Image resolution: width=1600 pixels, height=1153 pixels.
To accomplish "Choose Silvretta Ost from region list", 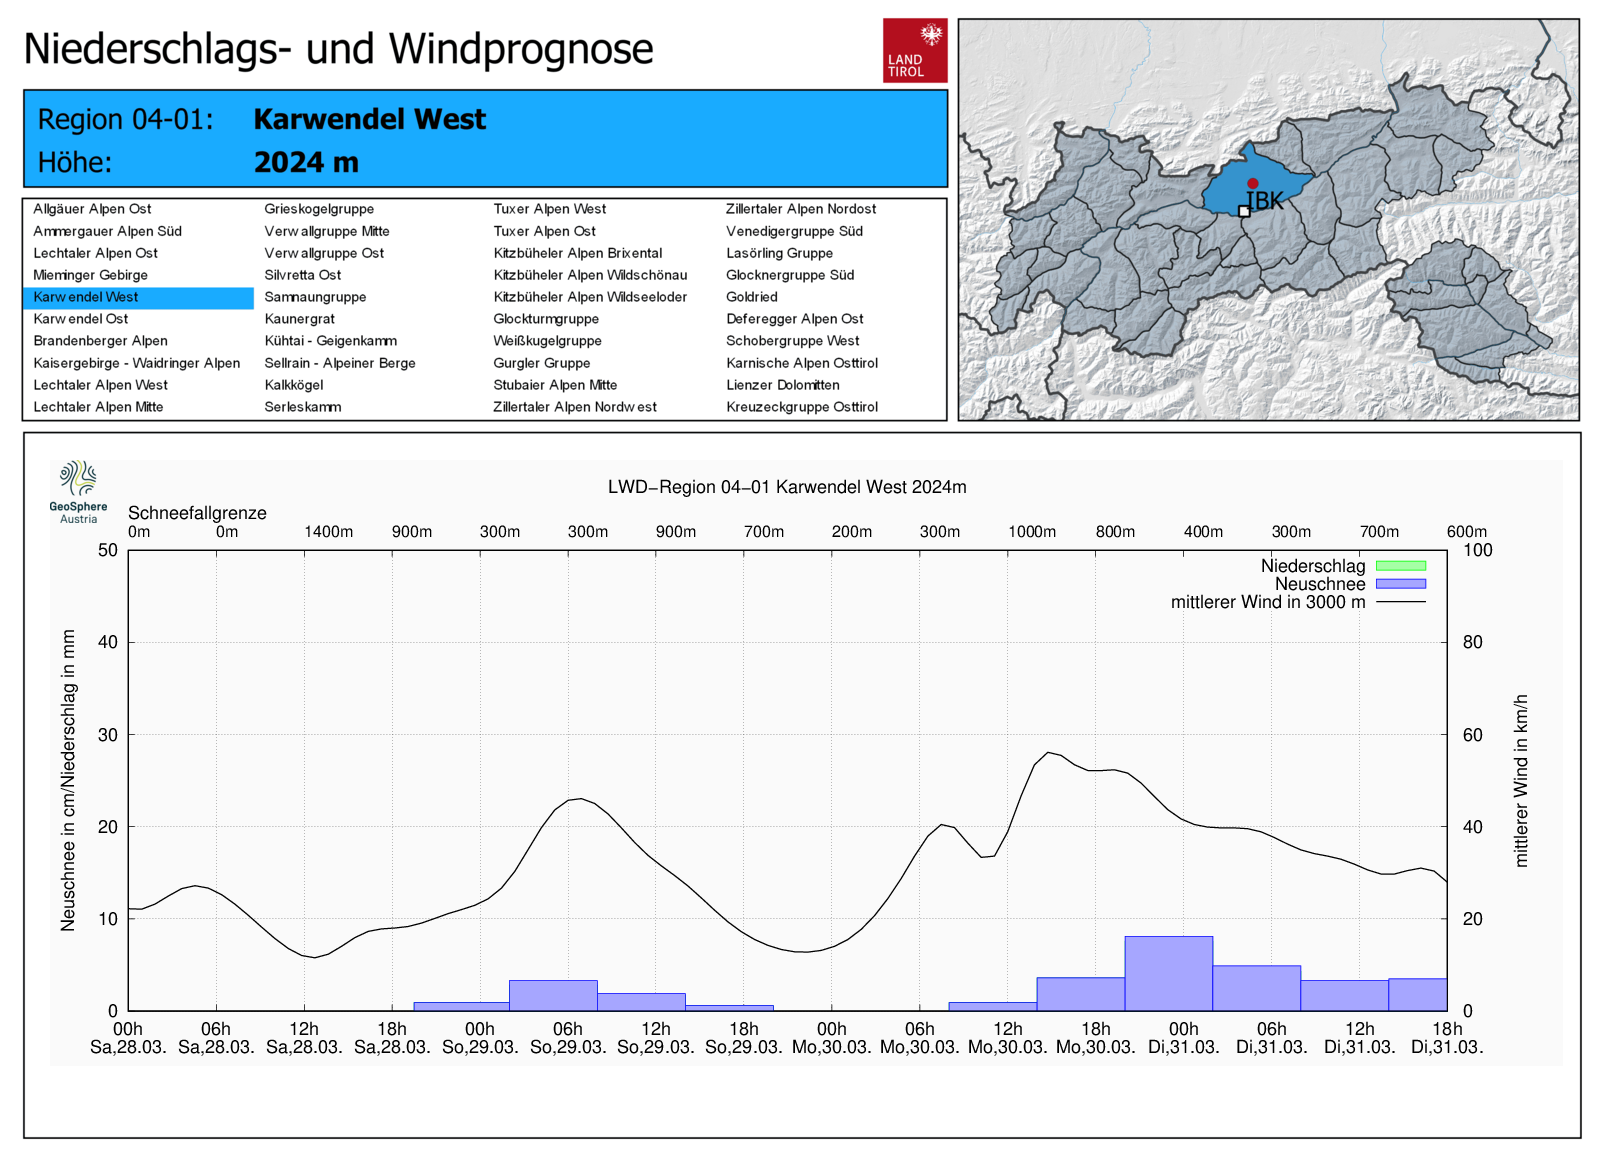I will [x=302, y=275].
